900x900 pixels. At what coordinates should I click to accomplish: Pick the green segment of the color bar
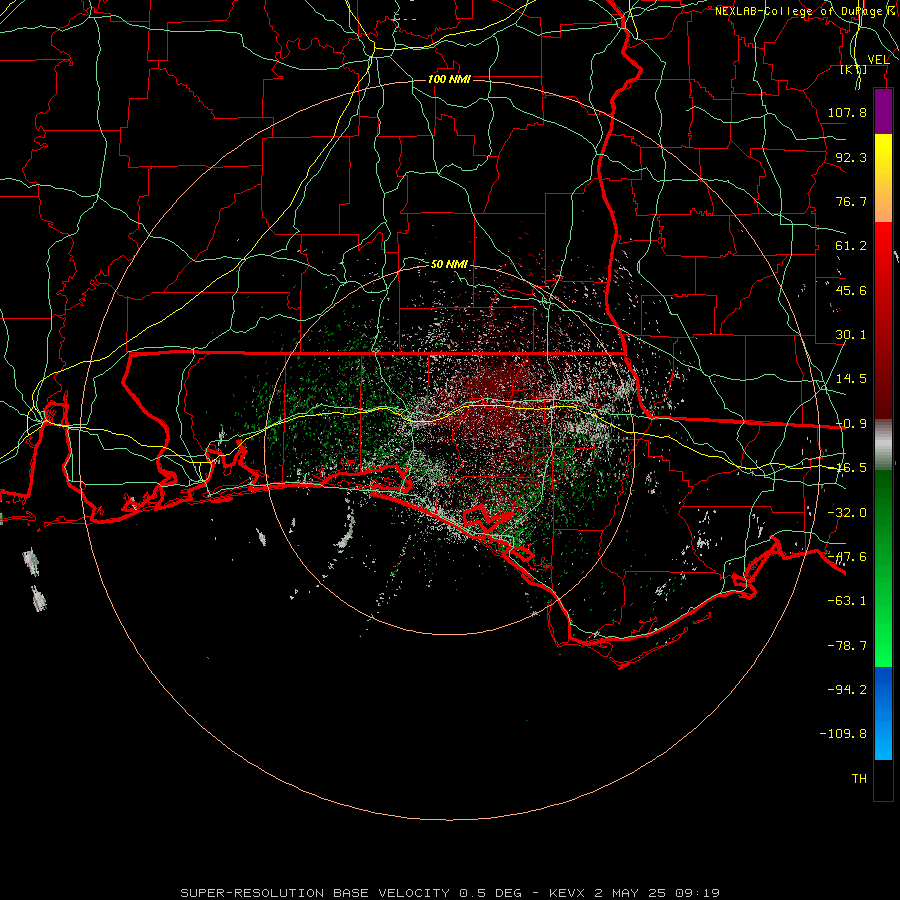tap(883, 568)
